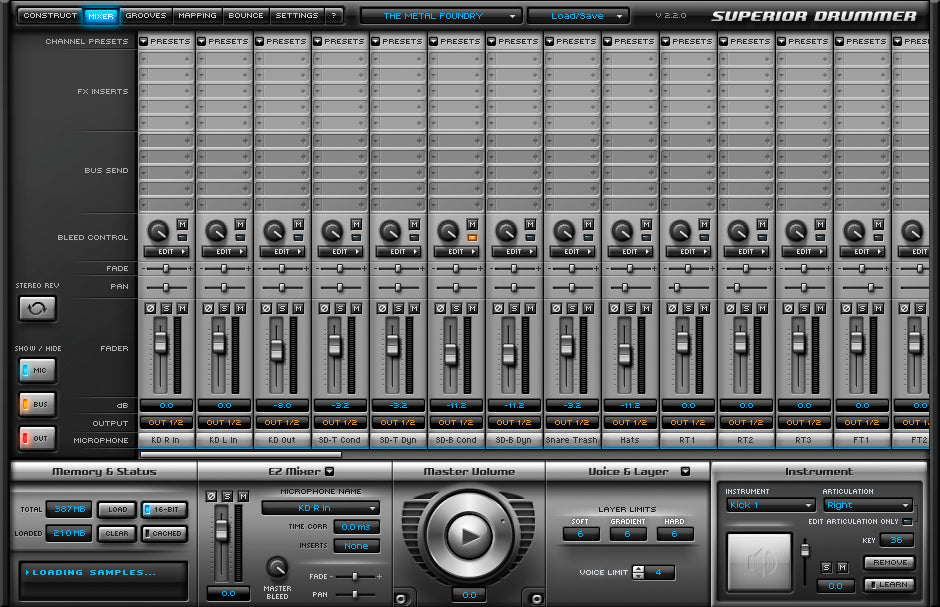Image resolution: width=940 pixels, height=607 pixels.
Task: Toggle MIC visibility in Show/Hide panel
Action: pyautogui.click(x=35, y=370)
